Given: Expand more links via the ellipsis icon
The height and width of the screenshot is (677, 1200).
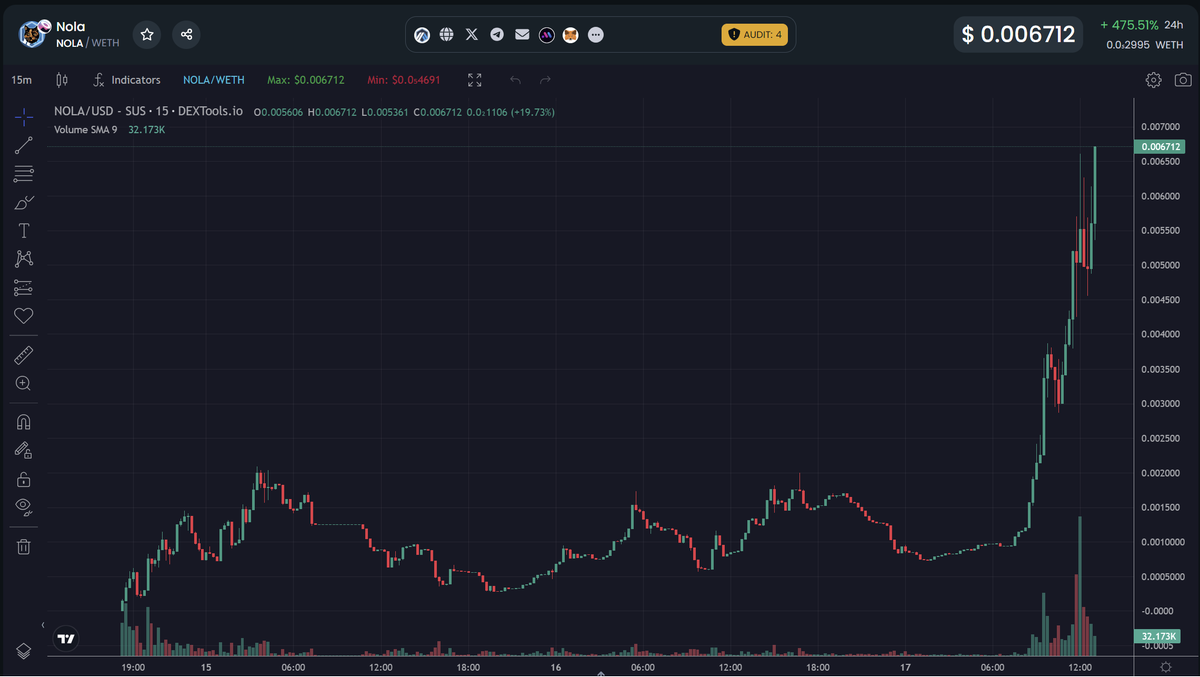Looking at the screenshot, I should click(595, 34).
